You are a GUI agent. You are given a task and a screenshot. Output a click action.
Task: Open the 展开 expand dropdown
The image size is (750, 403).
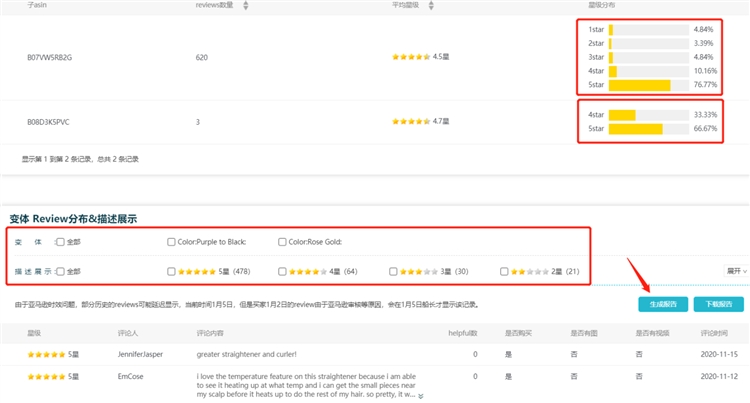[x=737, y=271]
